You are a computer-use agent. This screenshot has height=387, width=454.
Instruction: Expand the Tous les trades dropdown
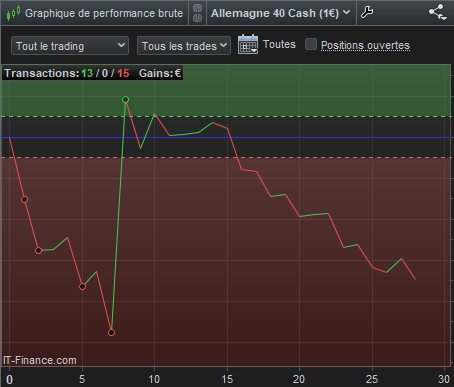pos(184,46)
